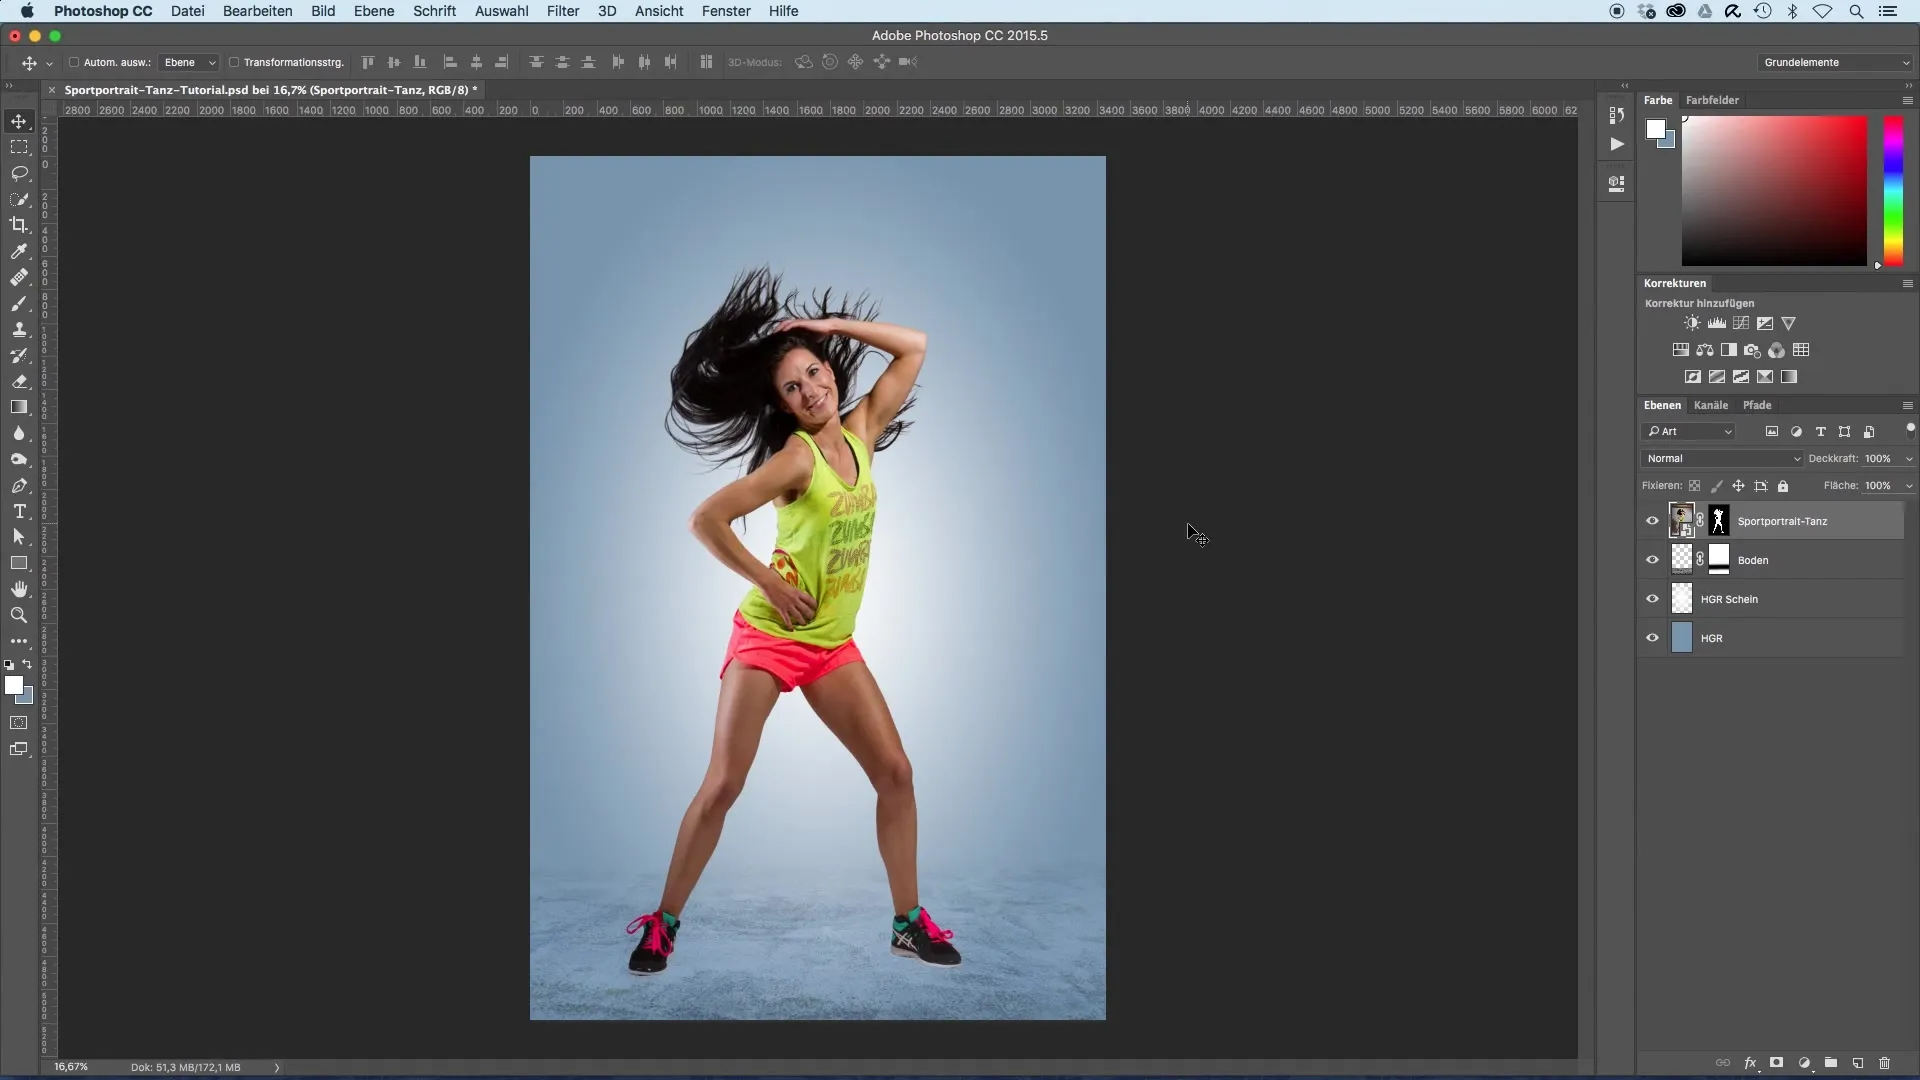1920x1080 pixels.
Task: Add a layer mask from Layers footer
Action: coord(1777,1063)
